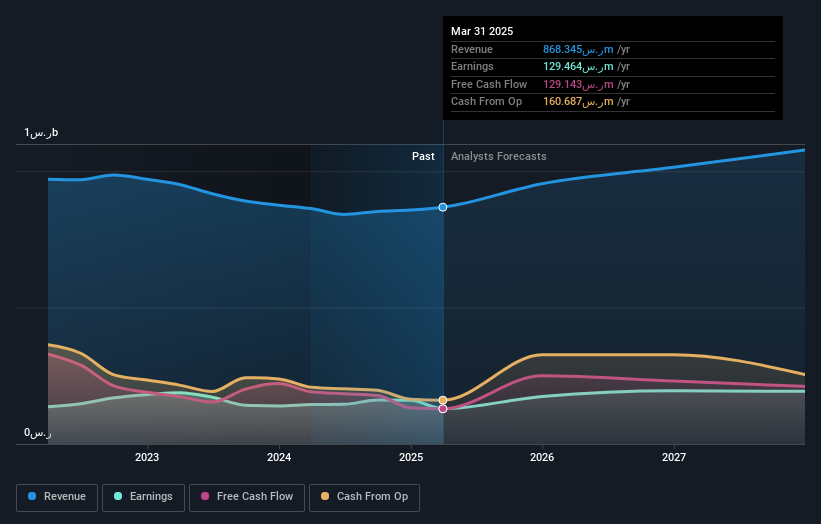The width and height of the screenshot is (821, 524).
Task: Toggle the Free Cash Flow legend button
Action: click(247, 497)
